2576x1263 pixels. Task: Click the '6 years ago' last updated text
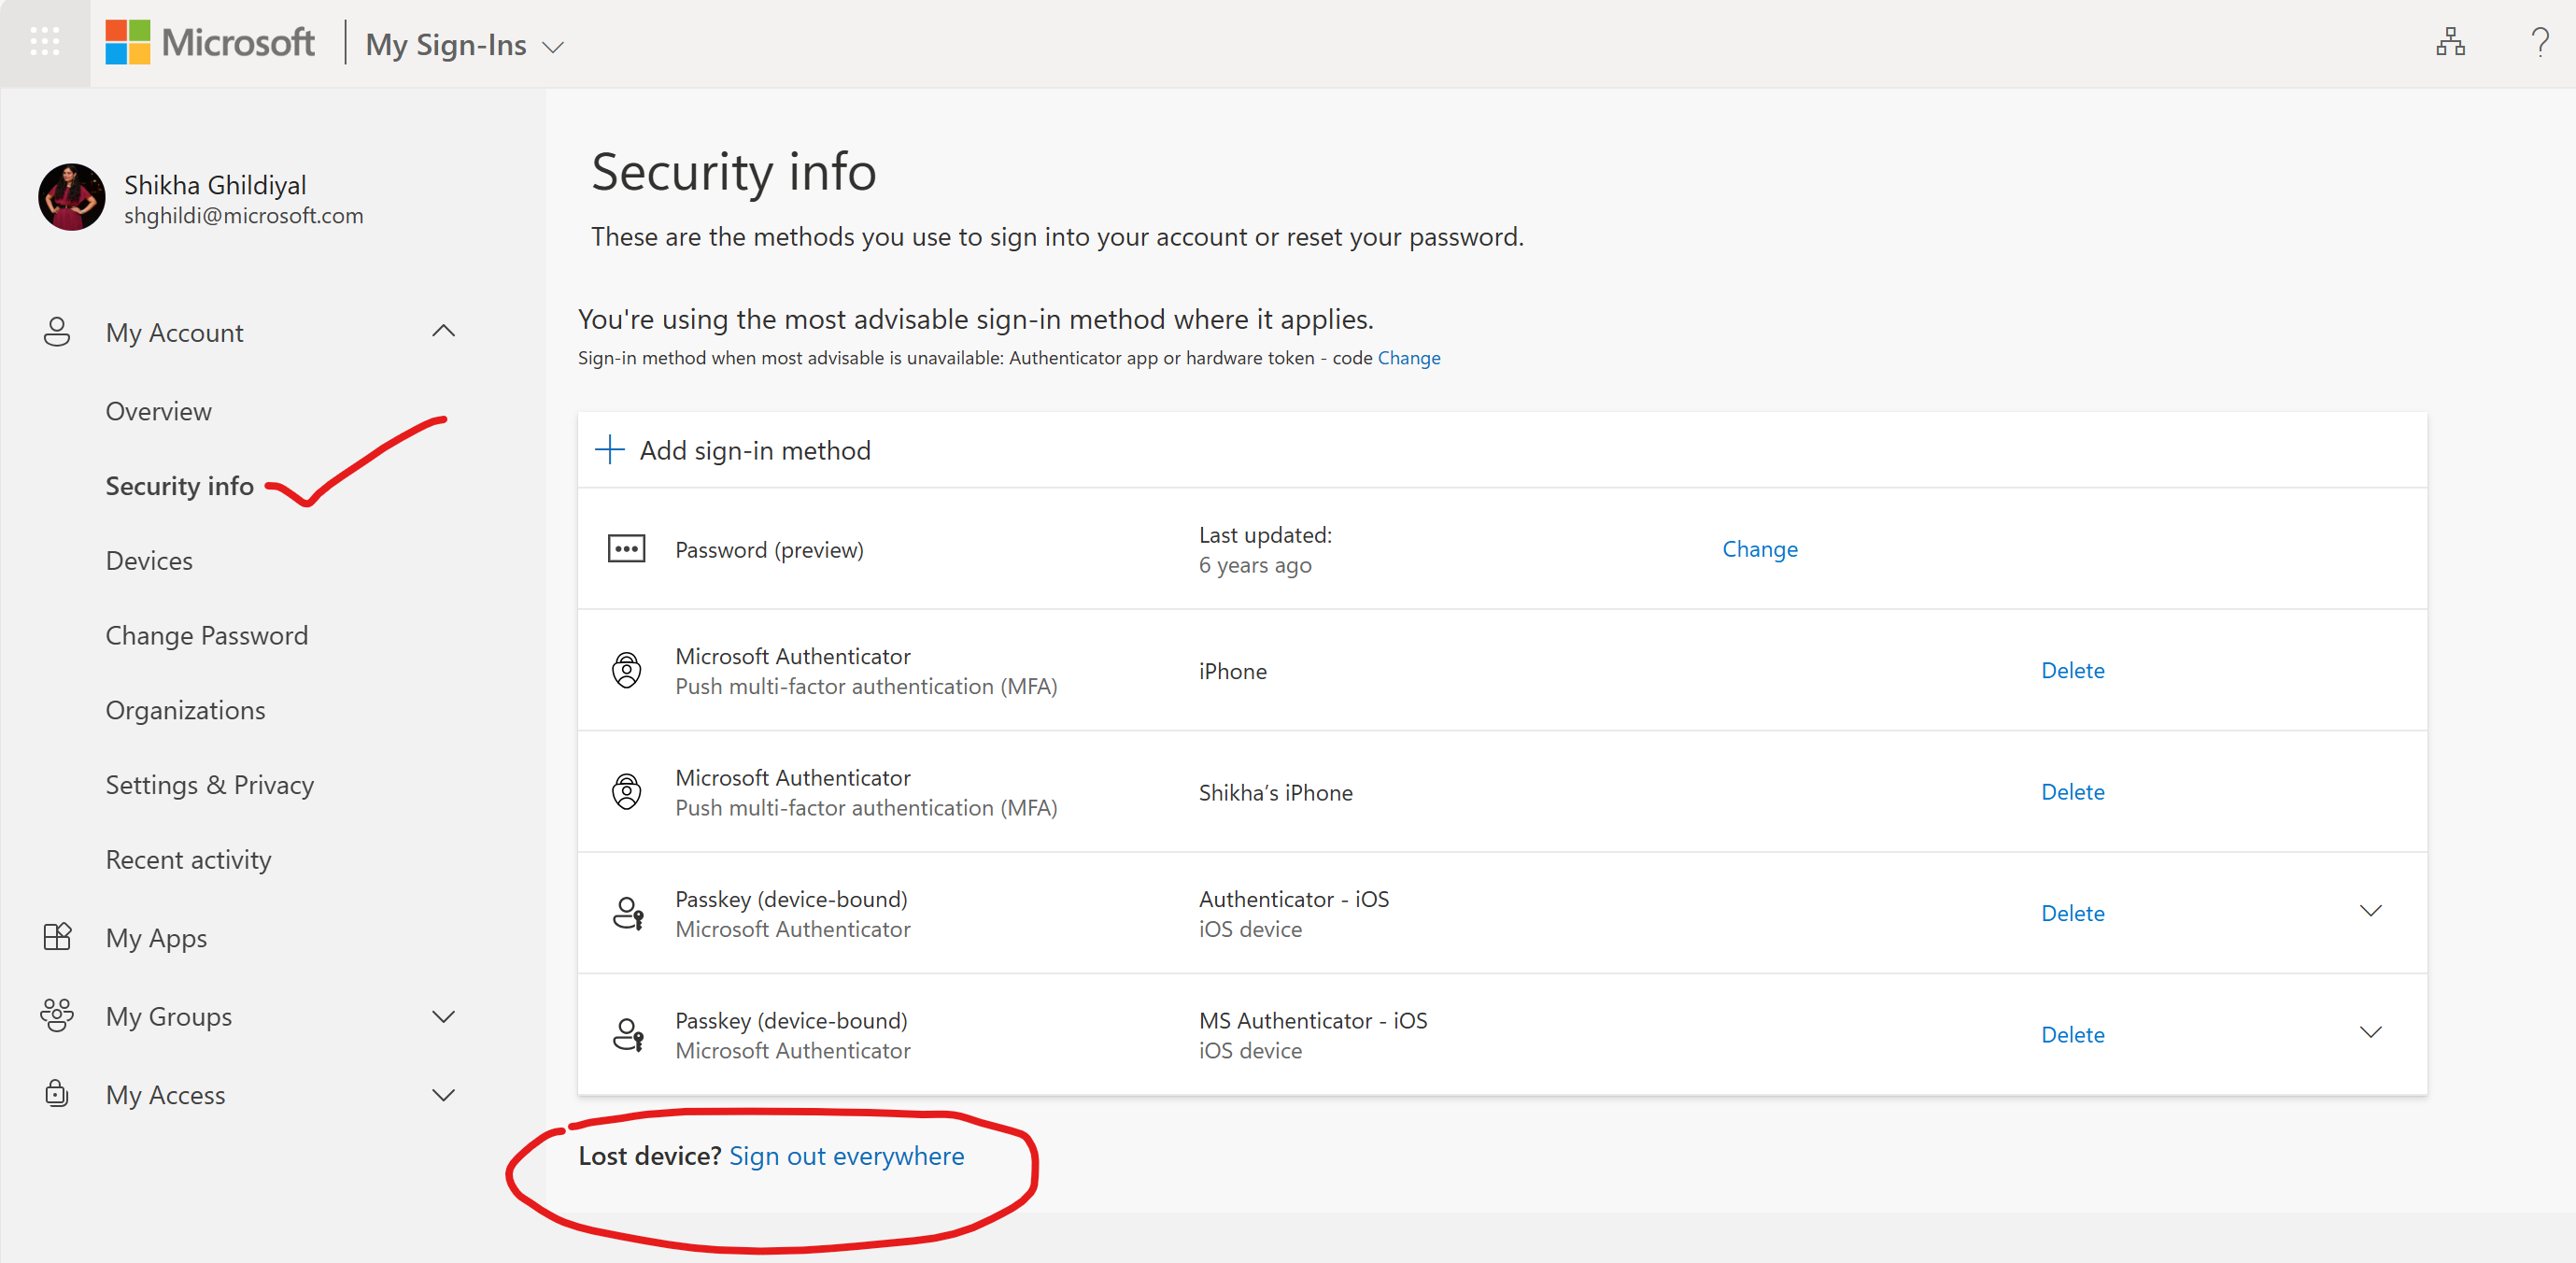[1255, 565]
